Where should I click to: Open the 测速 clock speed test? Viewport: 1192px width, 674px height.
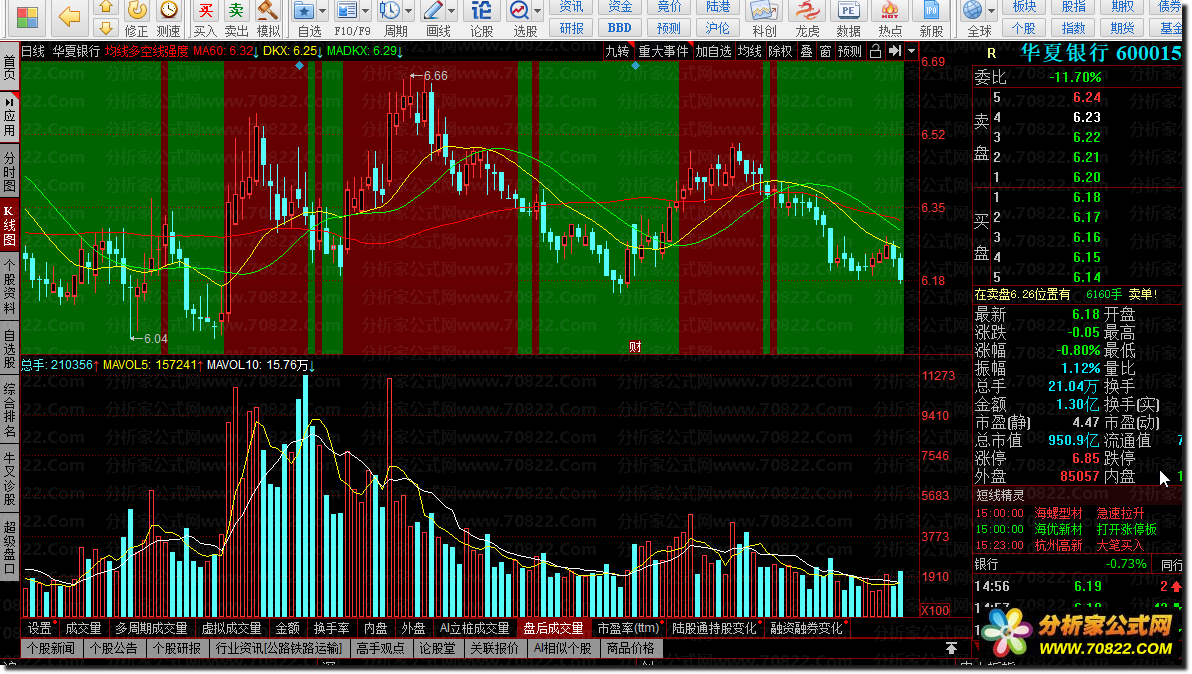click(x=169, y=18)
